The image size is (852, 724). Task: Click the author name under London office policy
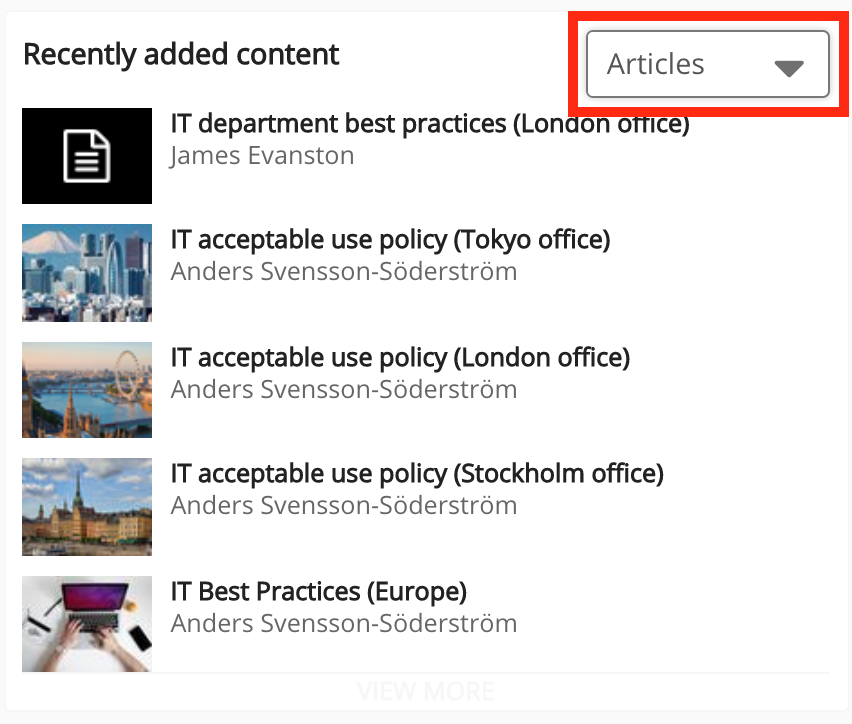(x=344, y=389)
